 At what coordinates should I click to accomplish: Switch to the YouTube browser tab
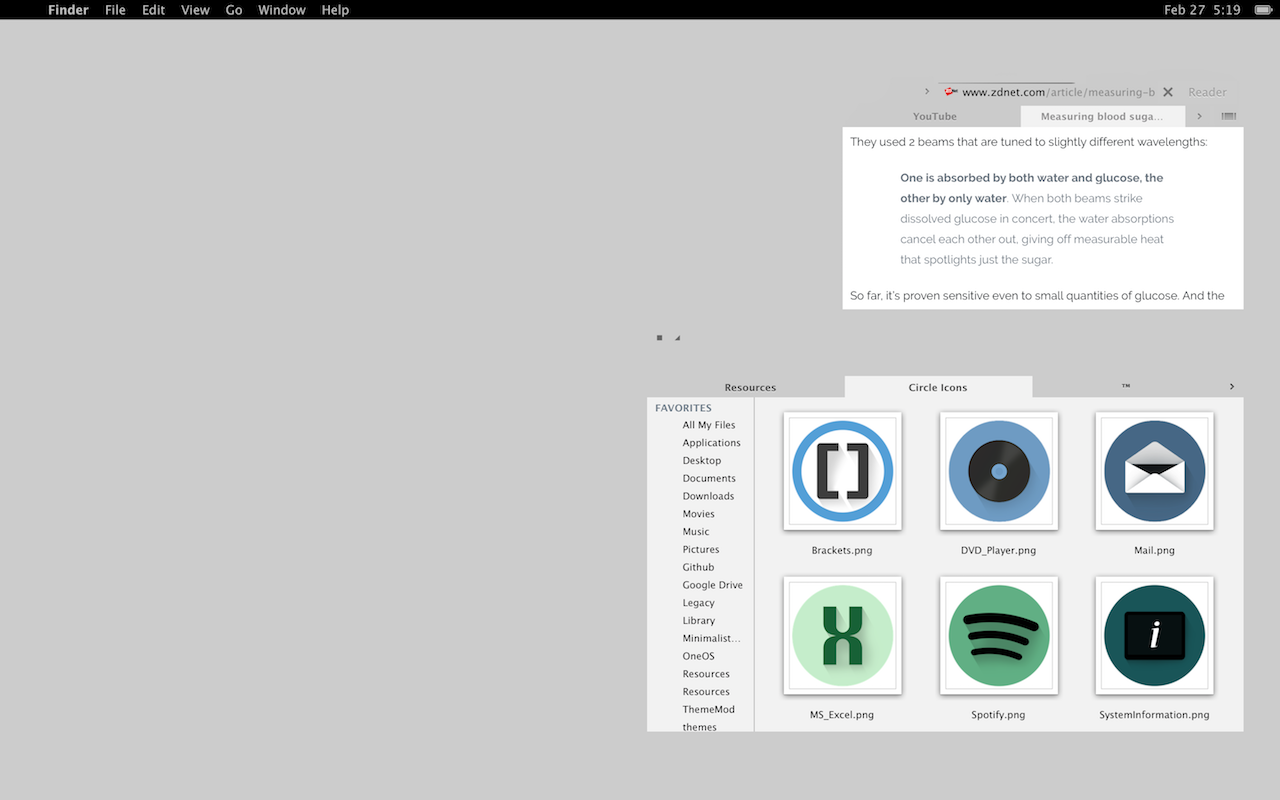[935, 117]
